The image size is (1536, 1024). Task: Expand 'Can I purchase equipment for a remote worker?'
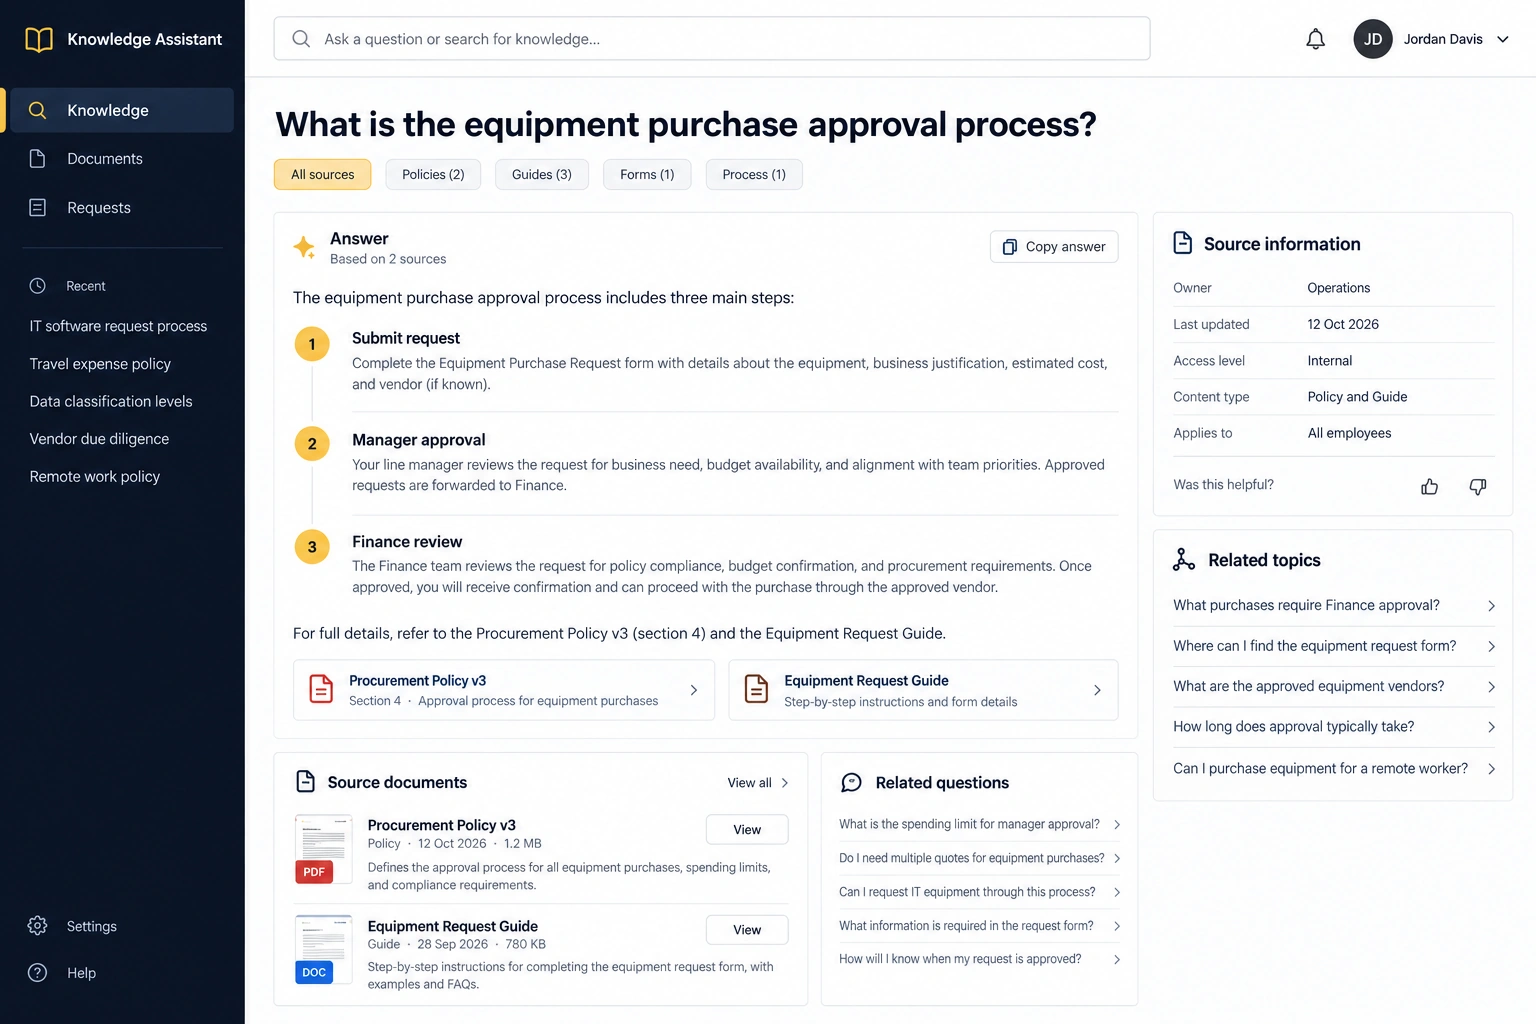pos(1334,769)
